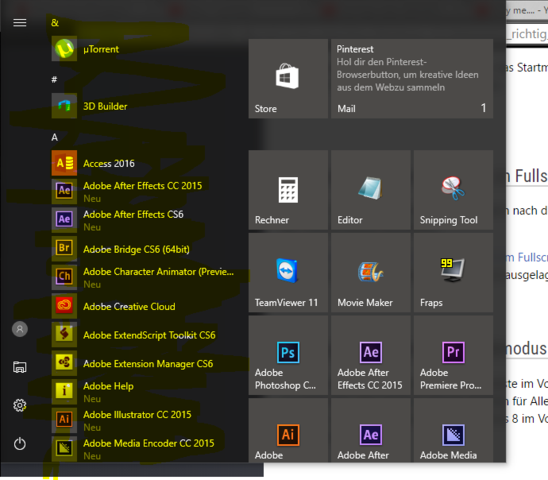This screenshot has width=548, height=480.
Task: Launch µTorrent from the app list
Action: point(64,49)
